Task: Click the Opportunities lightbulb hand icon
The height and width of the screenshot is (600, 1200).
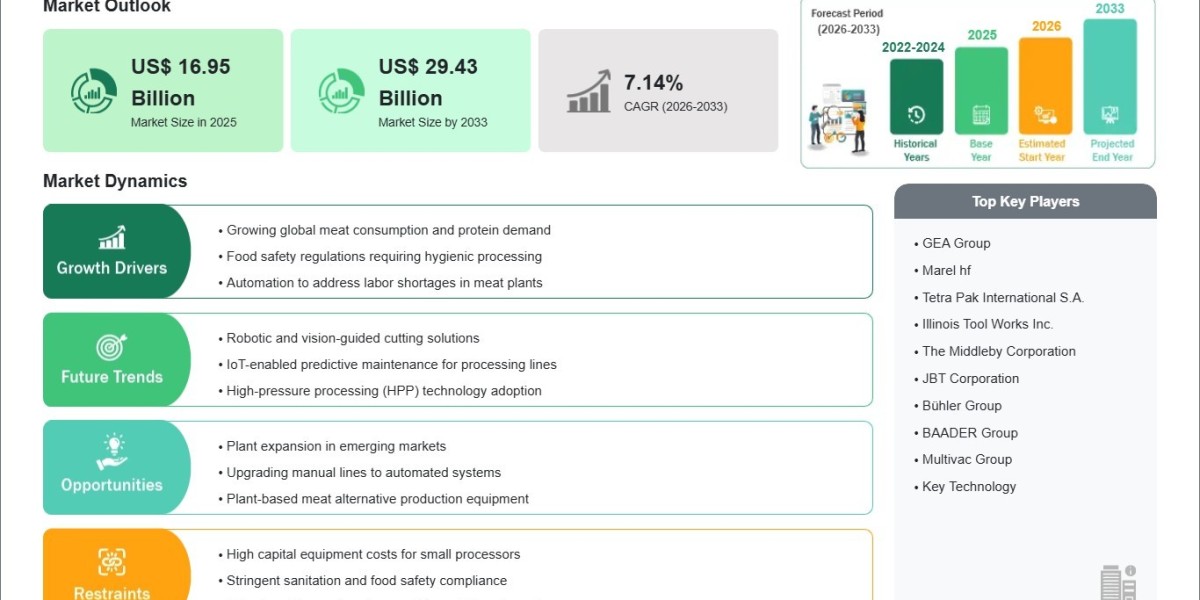Action: click(x=112, y=452)
